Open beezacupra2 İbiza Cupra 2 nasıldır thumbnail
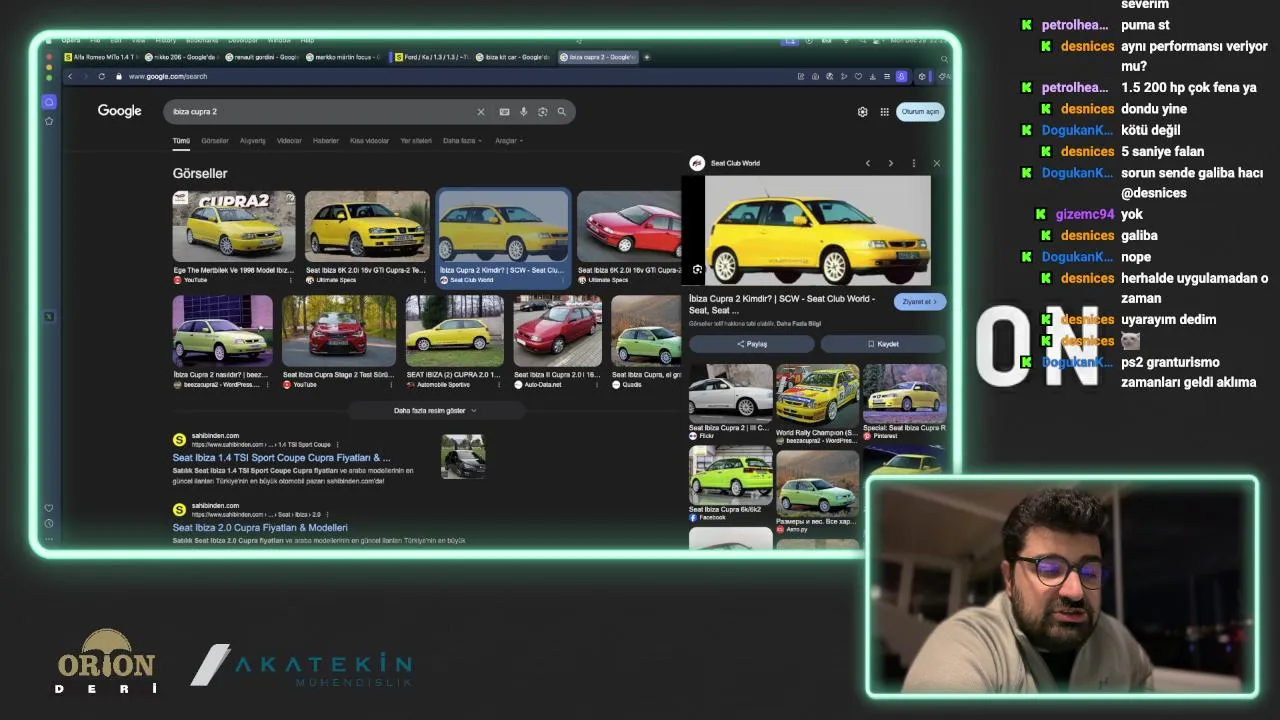This screenshot has height=720, width=1280. [222, 330]
